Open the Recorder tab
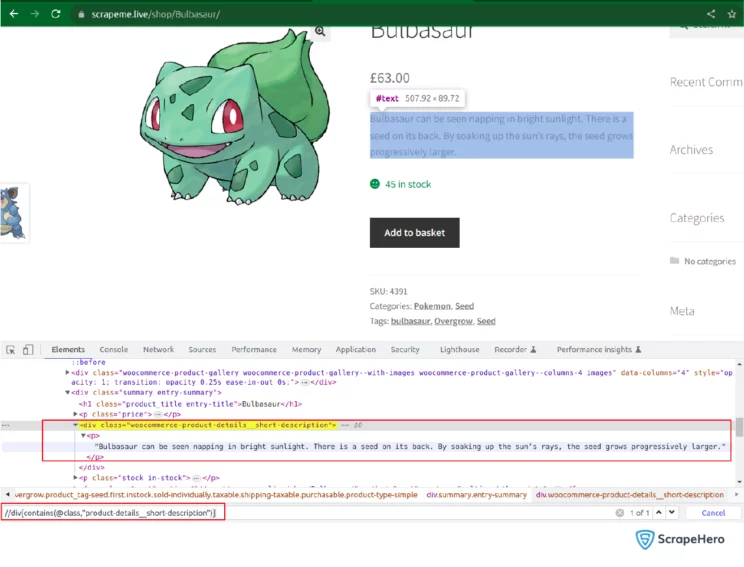This screenshot has width=744, height=567. point(515,350)
